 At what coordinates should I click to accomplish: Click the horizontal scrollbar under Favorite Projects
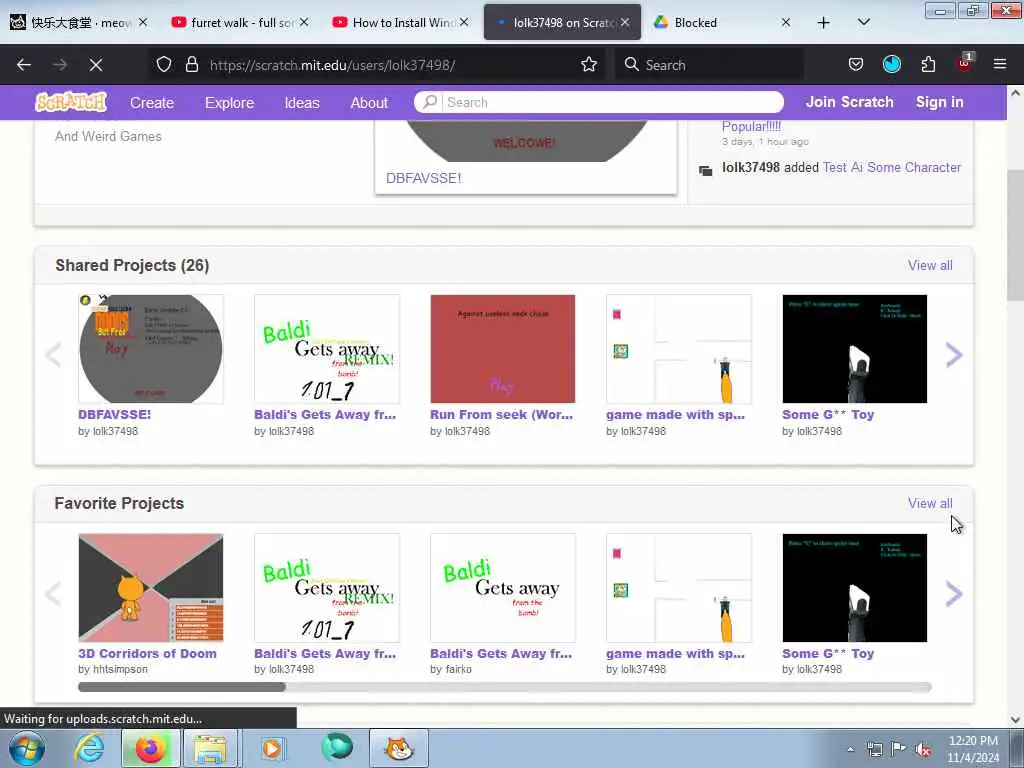504,687
